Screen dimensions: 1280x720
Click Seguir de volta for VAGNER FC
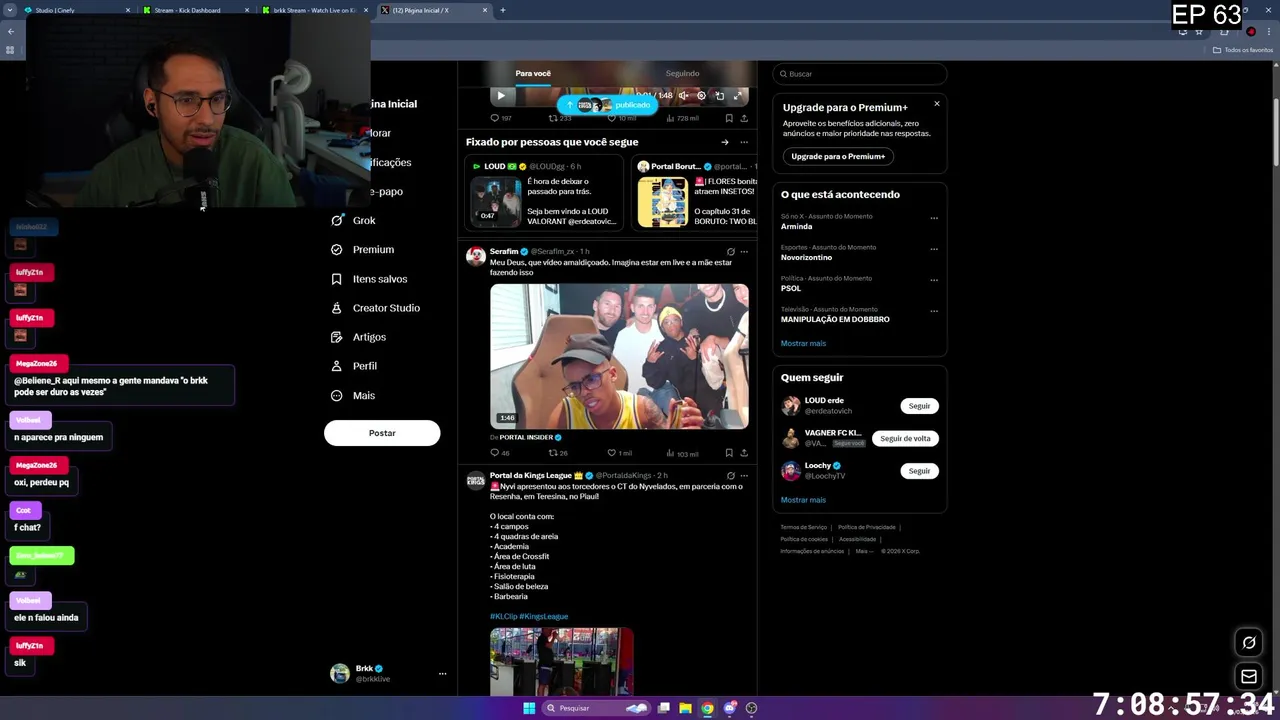(905, 438)
